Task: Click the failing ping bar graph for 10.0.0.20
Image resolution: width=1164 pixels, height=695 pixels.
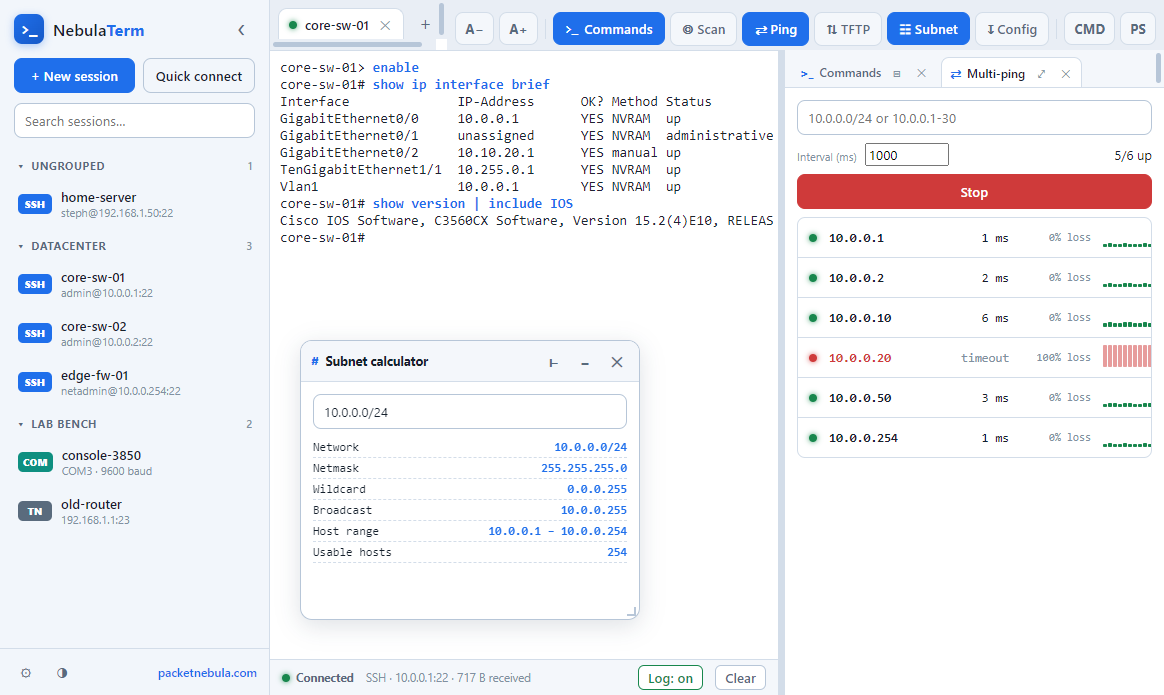Action: pos(1127,356)
